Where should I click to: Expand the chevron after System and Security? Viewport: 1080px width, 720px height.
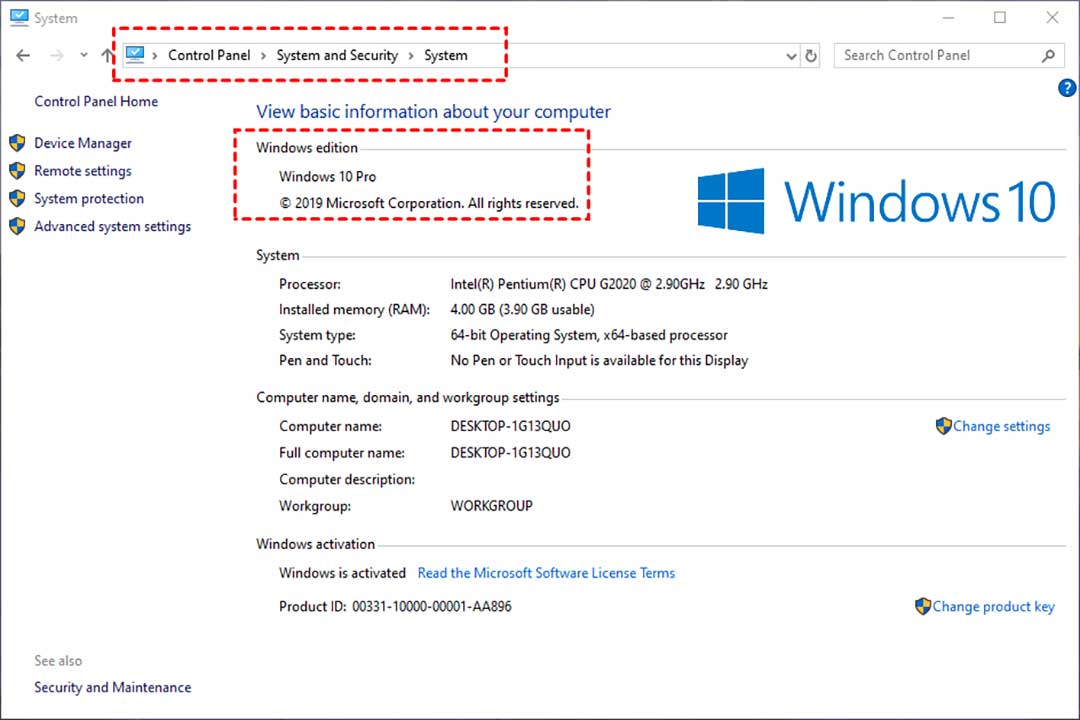[x=411, y=56]
